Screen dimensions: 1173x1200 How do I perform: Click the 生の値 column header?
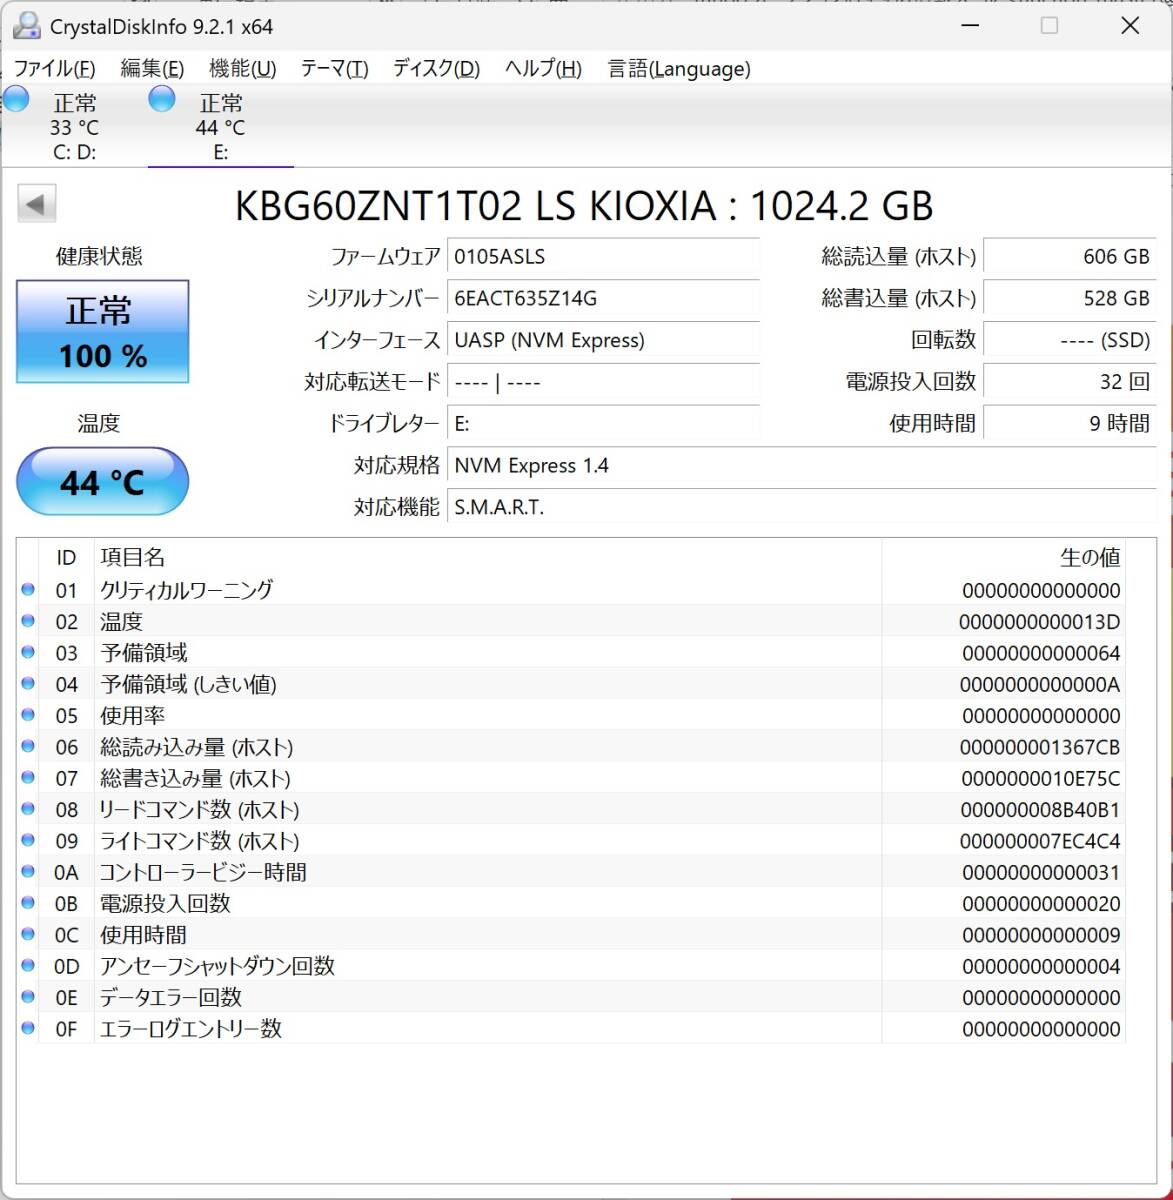(x=1003, y=557)
